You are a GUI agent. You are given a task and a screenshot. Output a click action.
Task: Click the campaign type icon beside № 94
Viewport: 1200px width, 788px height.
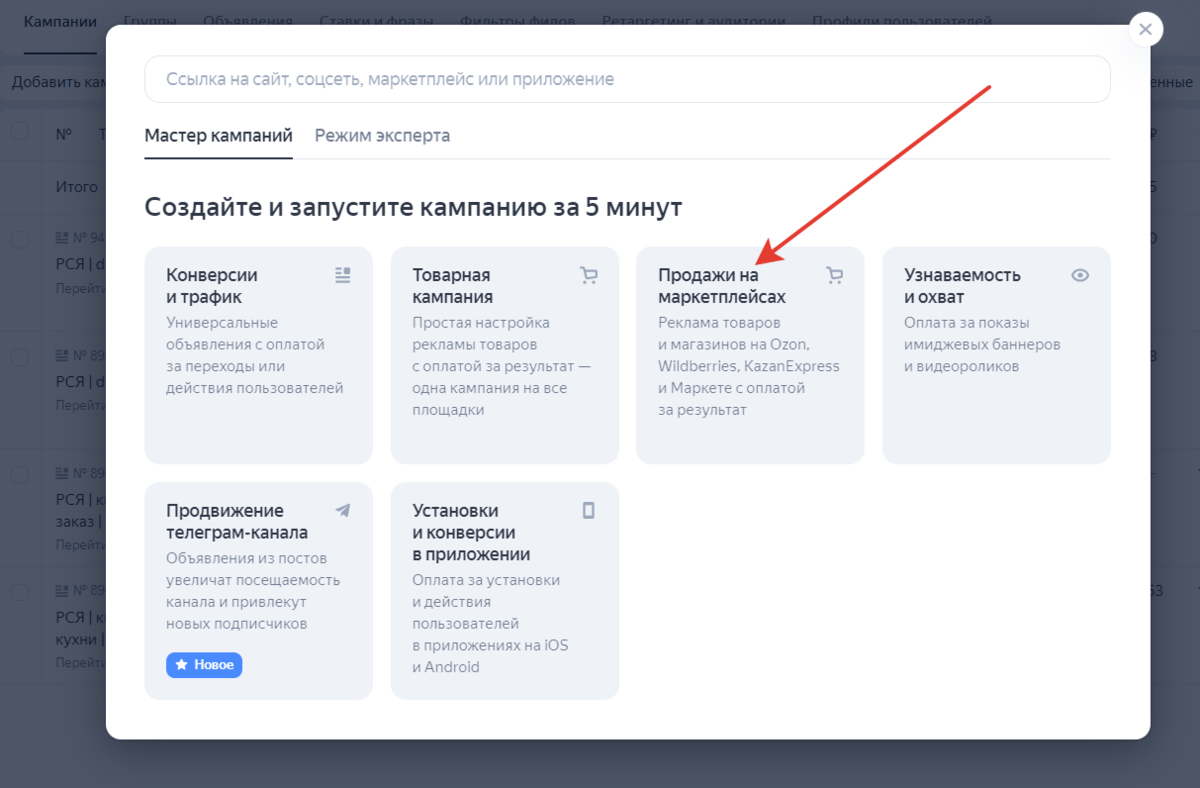[x=62, y=239]
